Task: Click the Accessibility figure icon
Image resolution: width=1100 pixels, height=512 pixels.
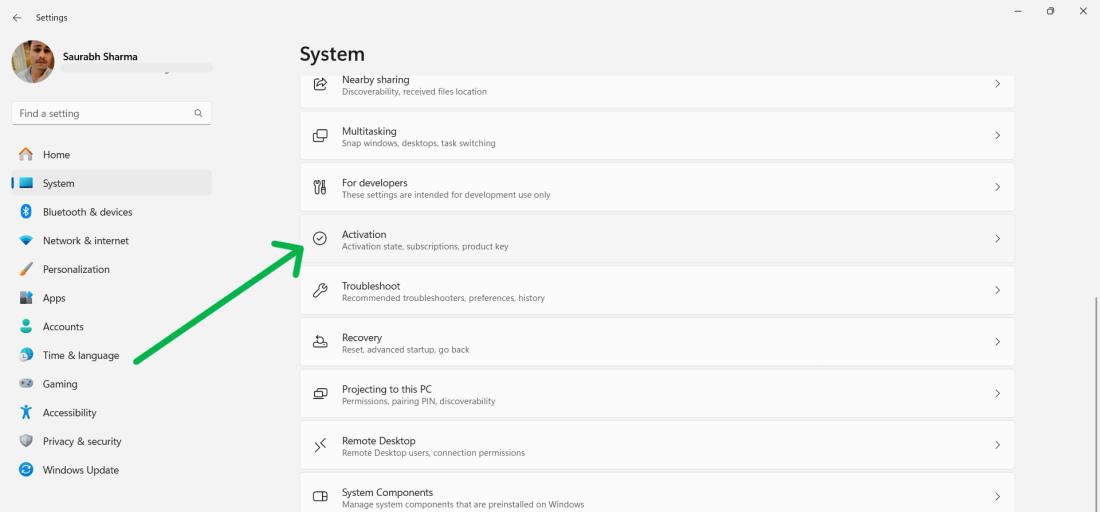Action: pos(26,413)
